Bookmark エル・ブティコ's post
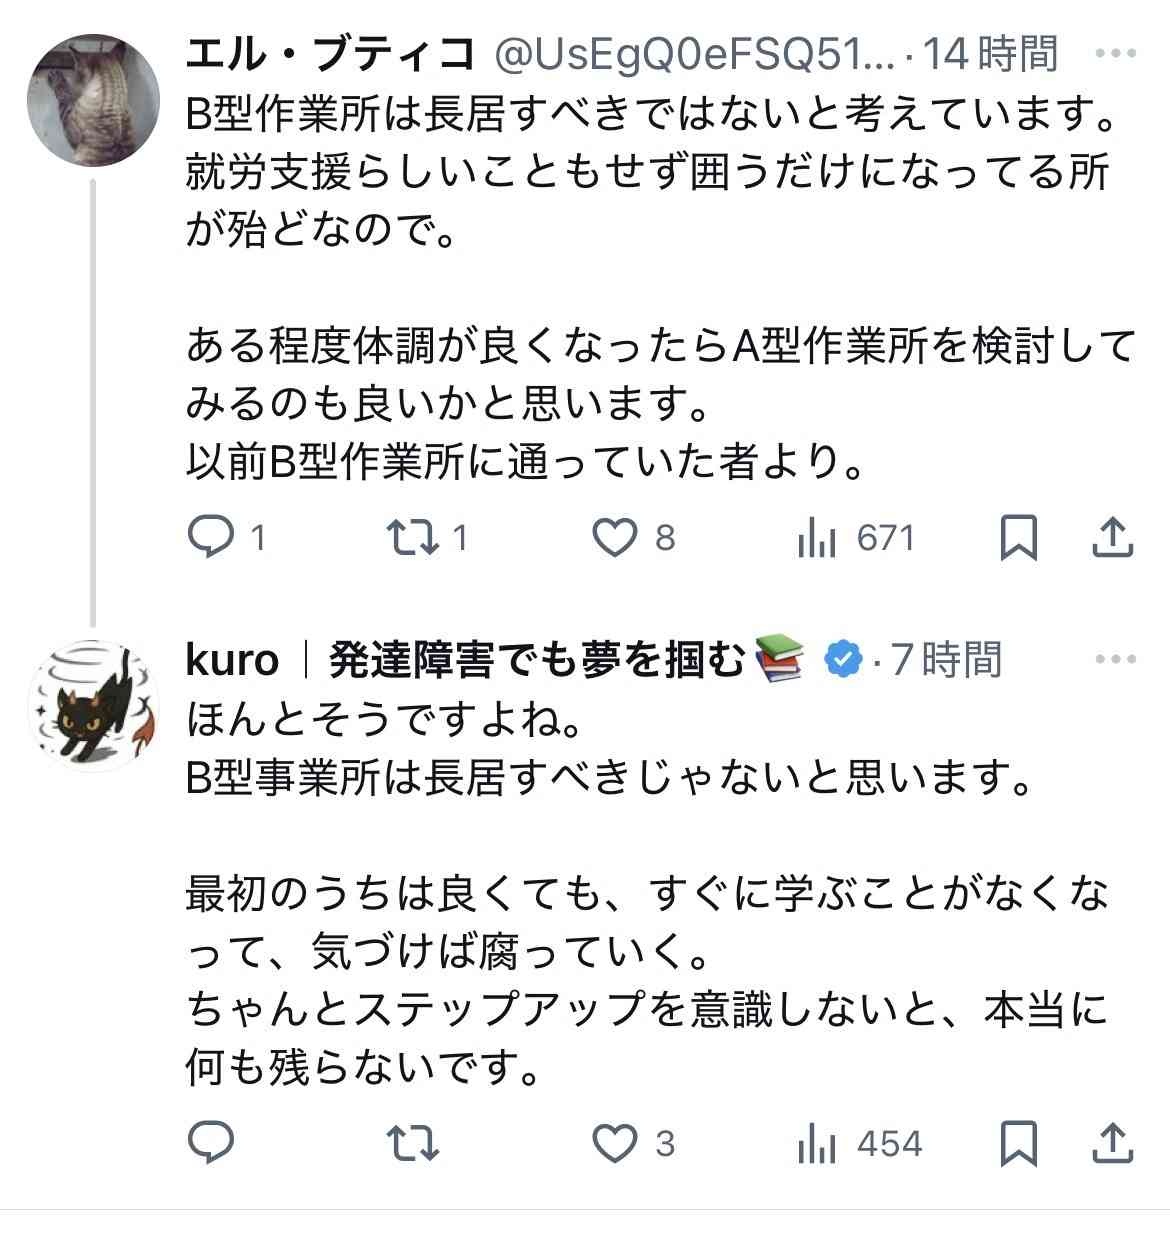Viewport: 1170px width, 1240px height. pos(1018,538)
